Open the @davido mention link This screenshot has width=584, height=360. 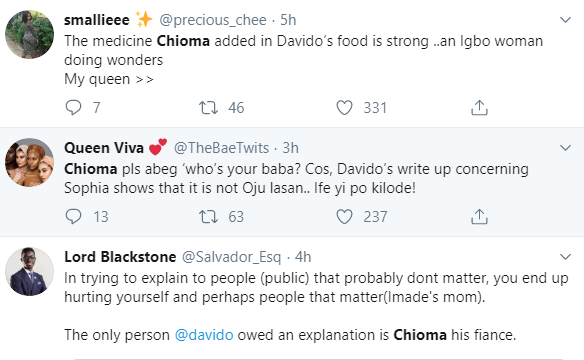coord(204,335)
